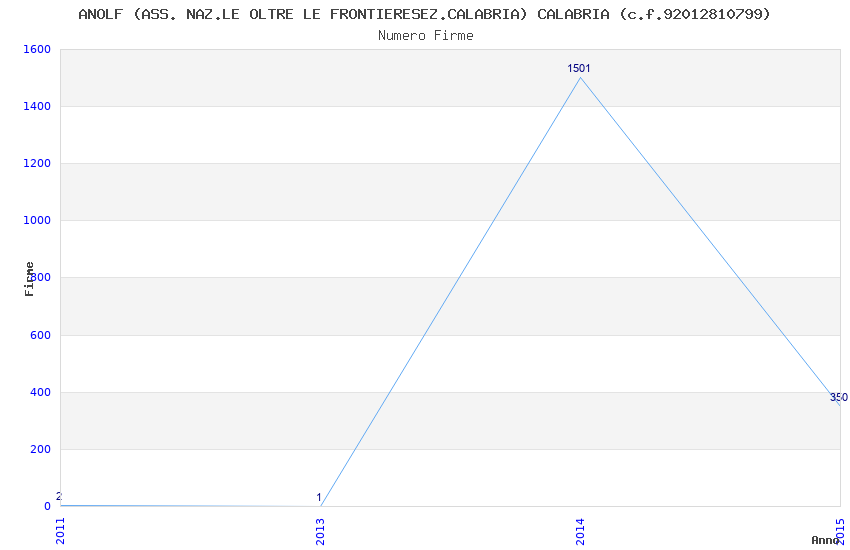Select the 2015 x-axis label
Viewport: 850px width, 550px height.
(x=841, y=532)
